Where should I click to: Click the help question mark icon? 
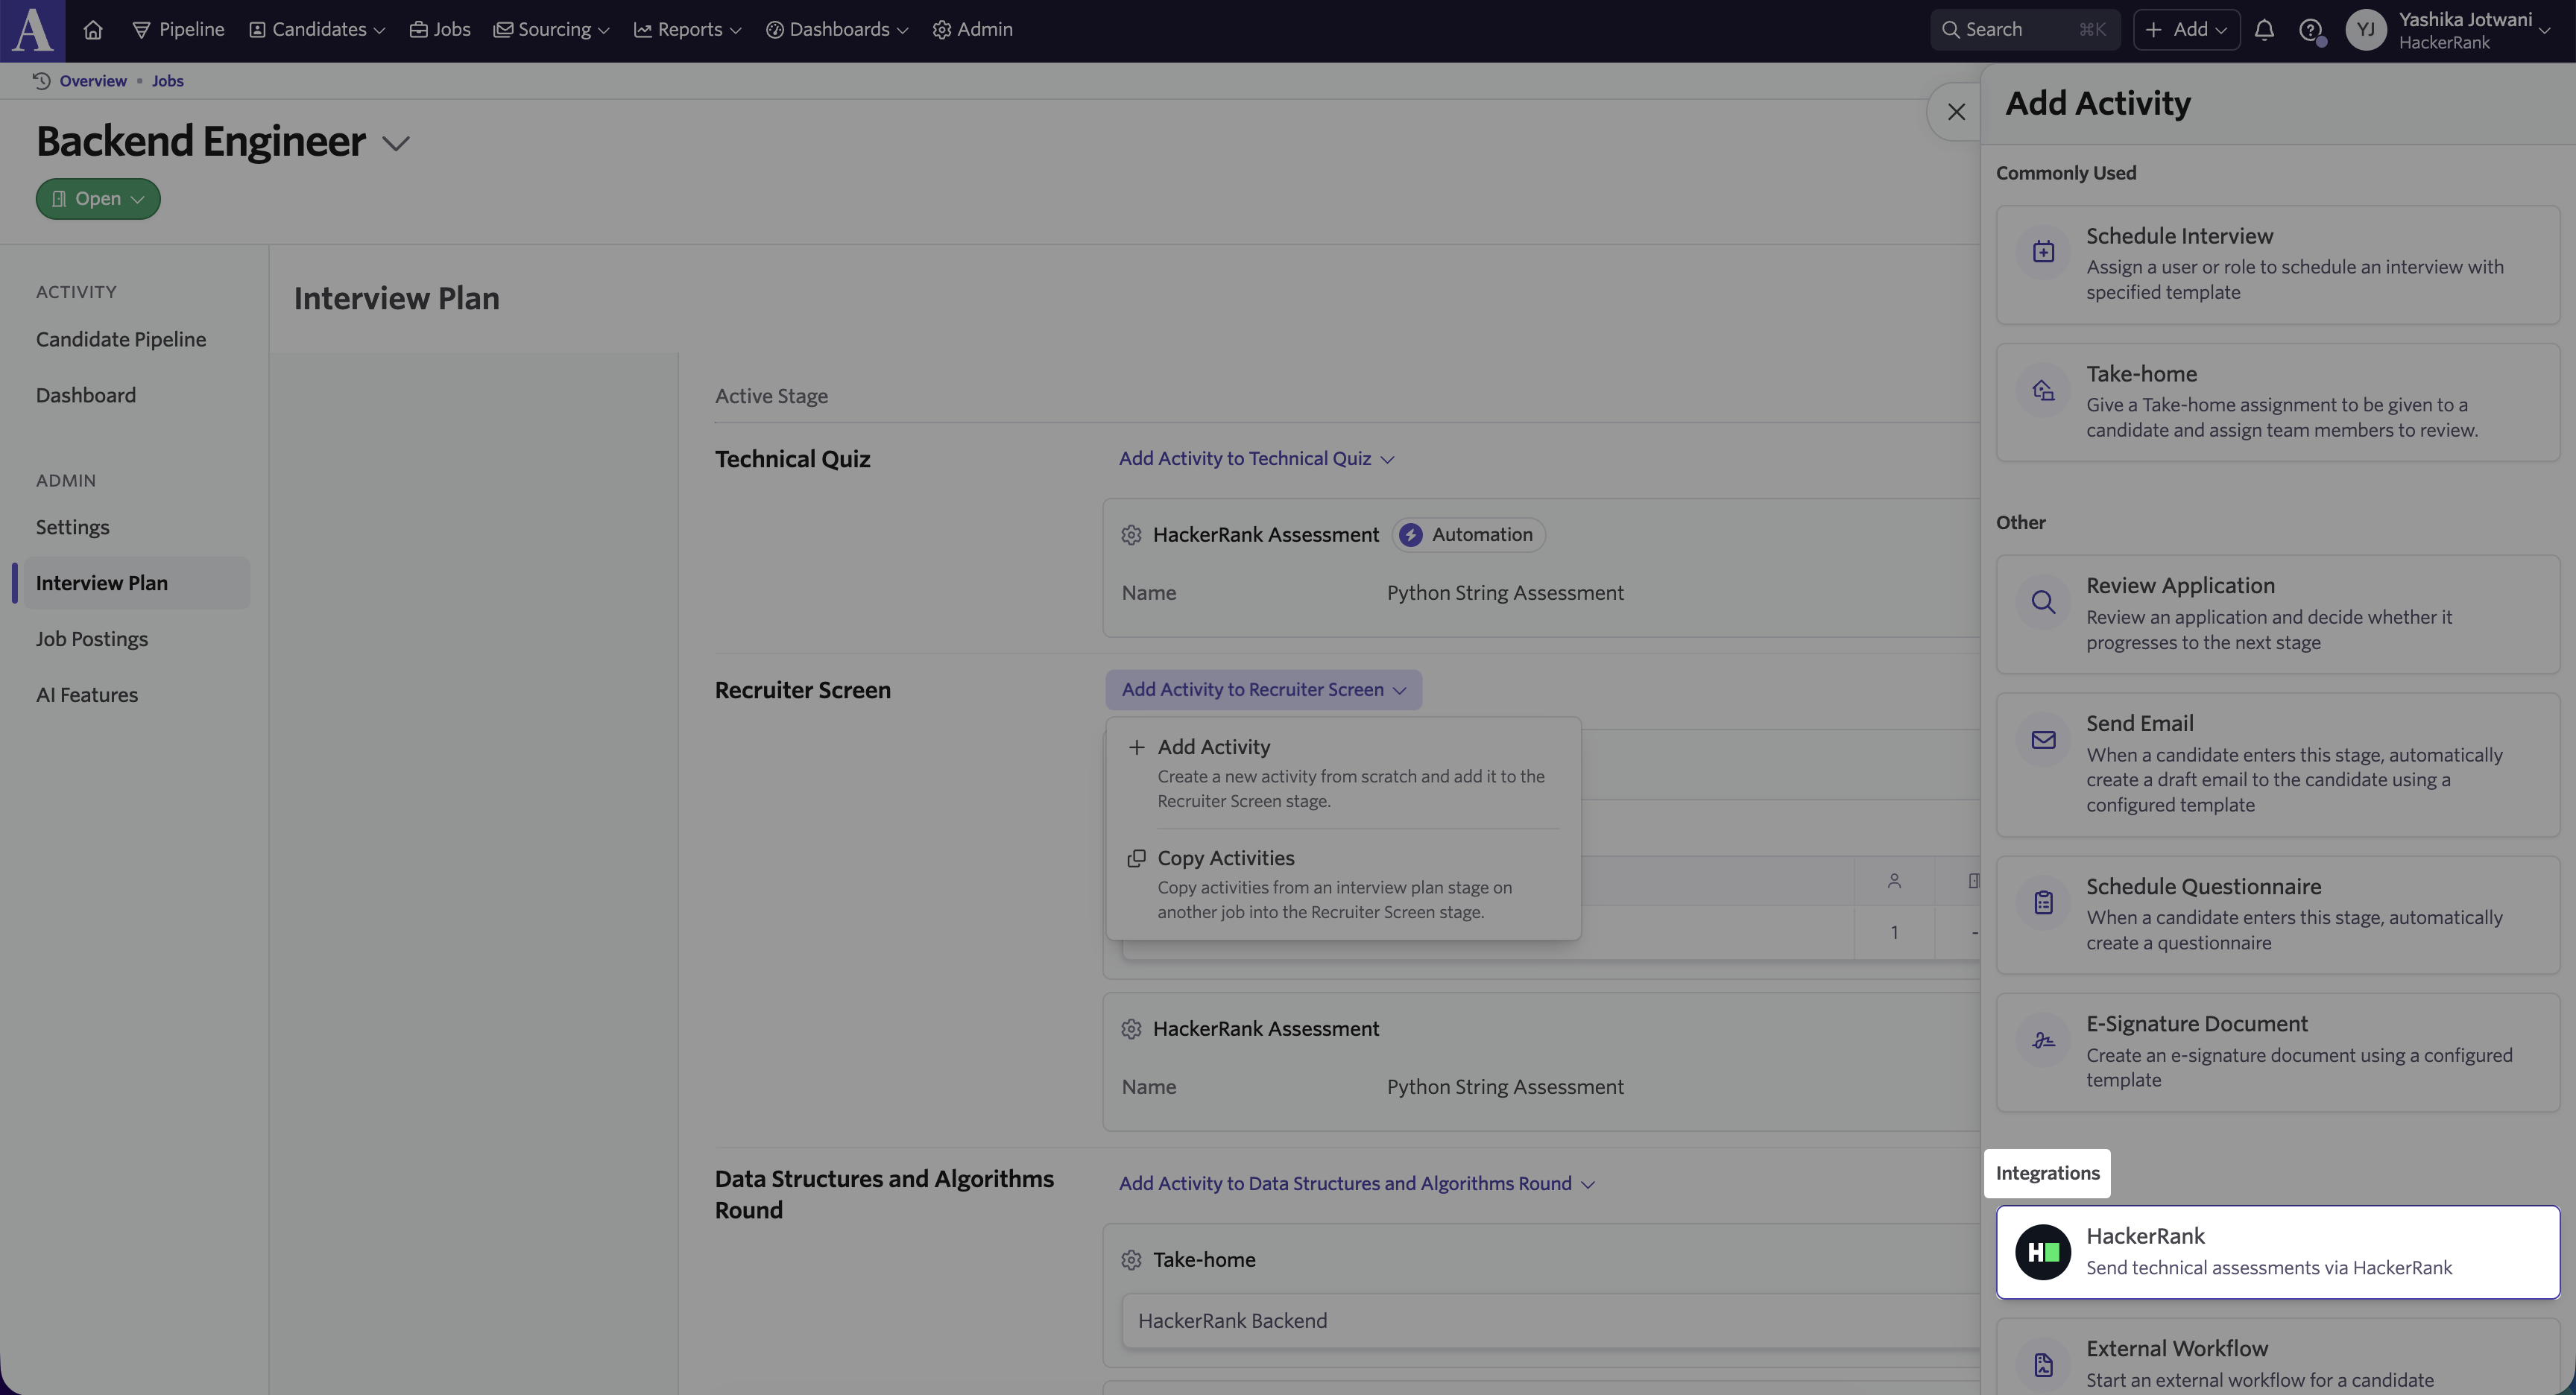pos(2310,30)
